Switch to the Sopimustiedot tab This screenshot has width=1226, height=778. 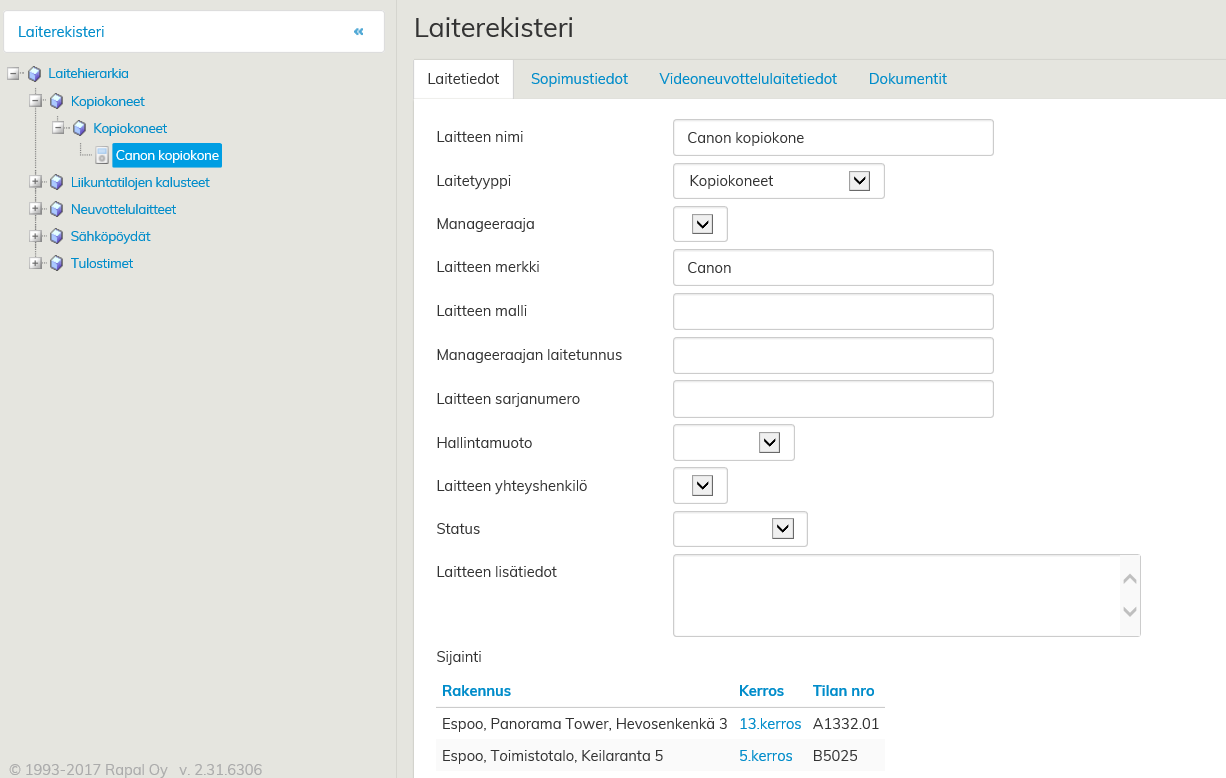[579, 79]
